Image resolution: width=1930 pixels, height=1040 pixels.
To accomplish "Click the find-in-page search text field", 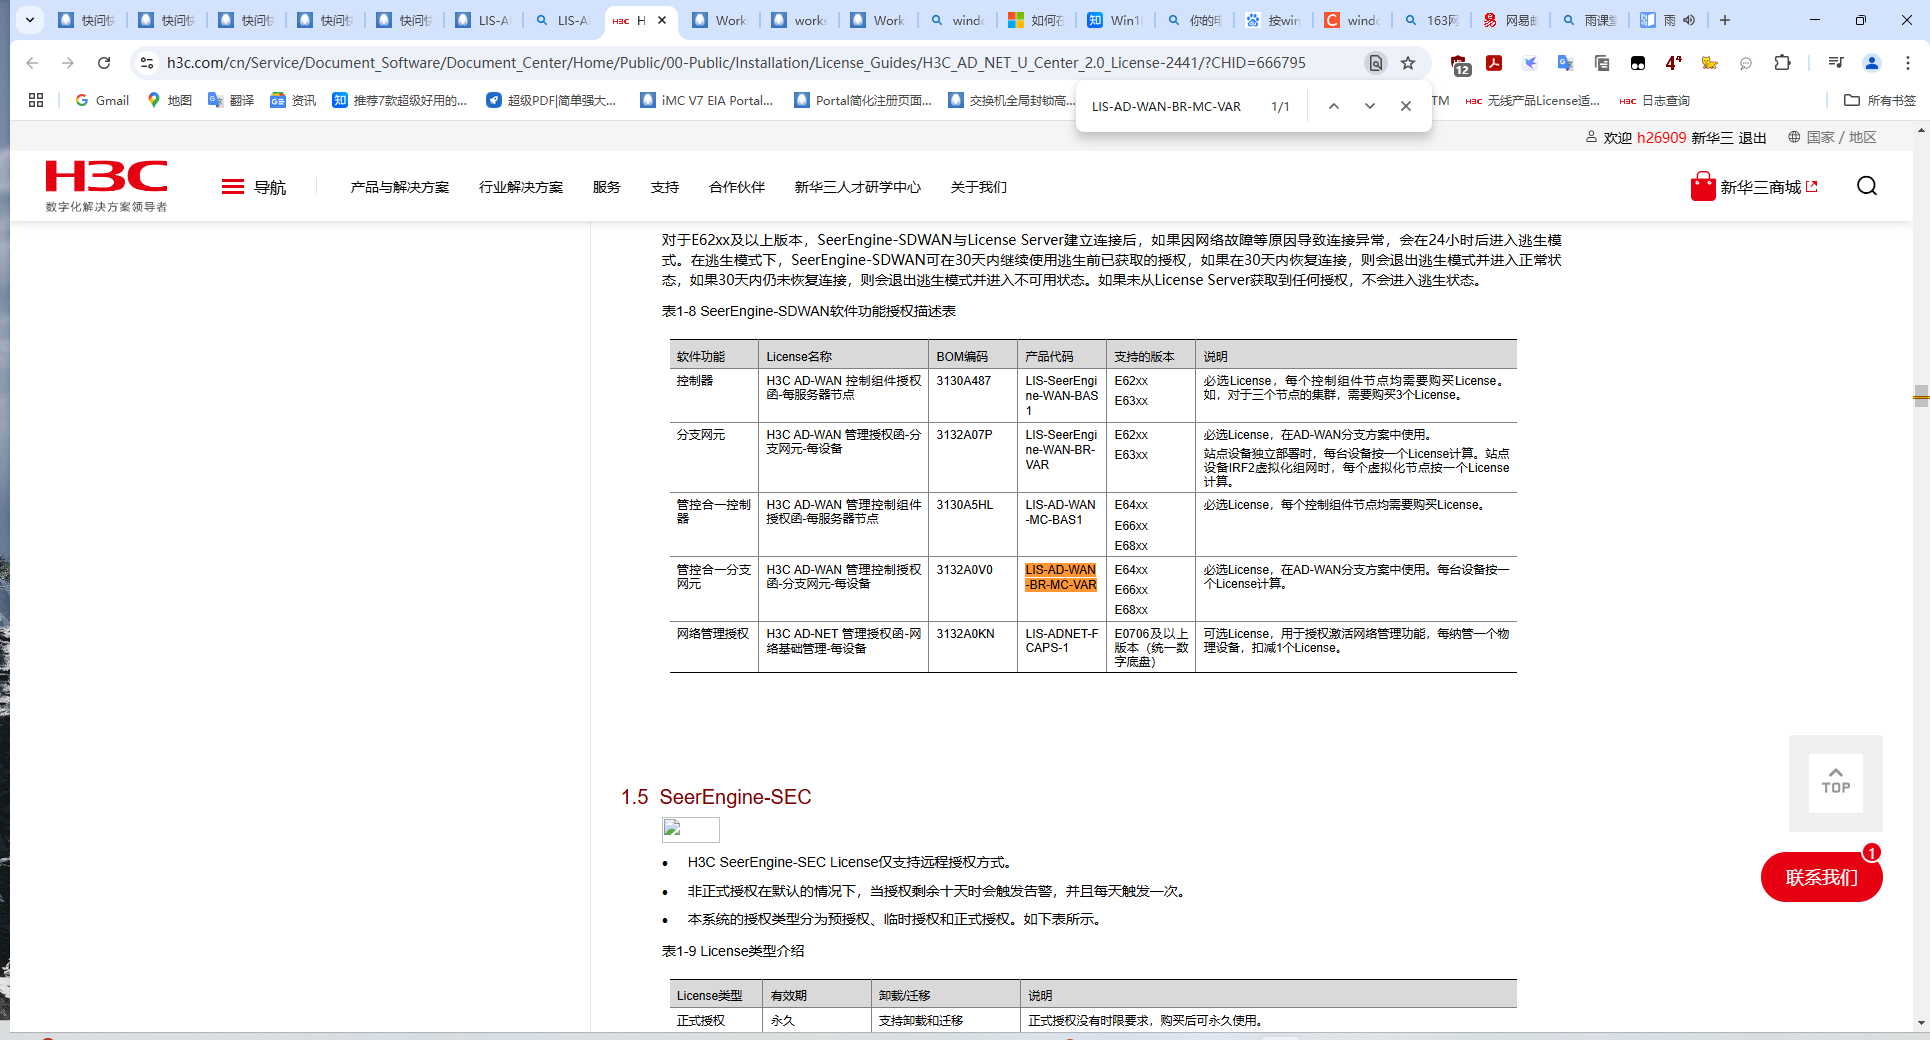I will tap(1166, 106).
